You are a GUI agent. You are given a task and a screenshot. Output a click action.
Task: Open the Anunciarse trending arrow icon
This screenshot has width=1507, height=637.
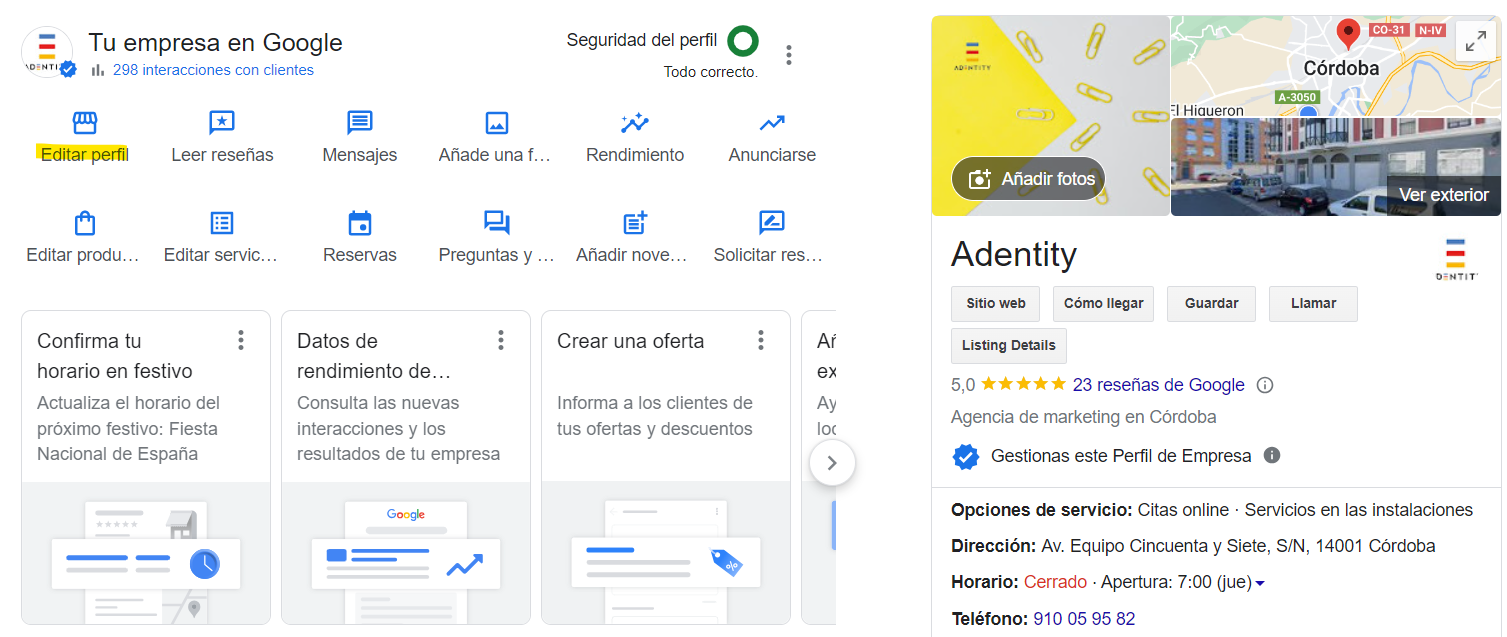772,123
